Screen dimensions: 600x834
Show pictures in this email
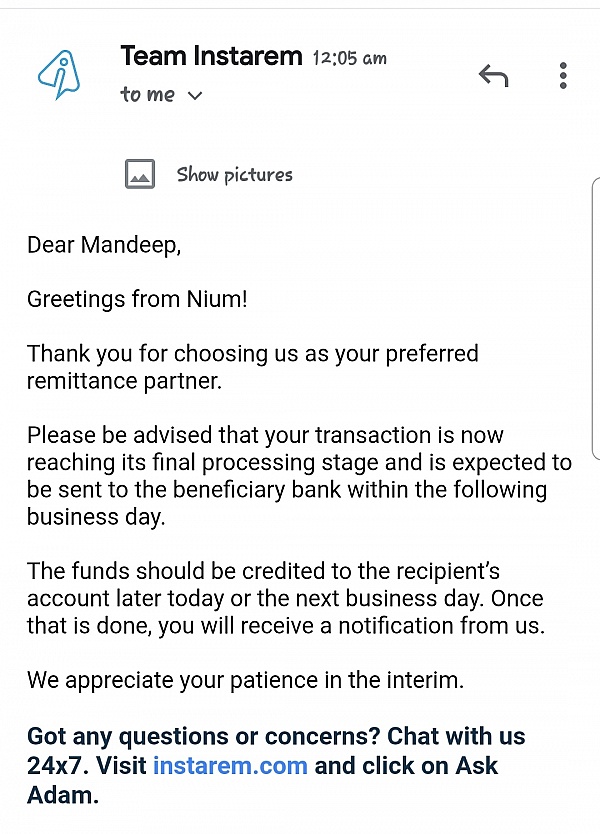235,174
